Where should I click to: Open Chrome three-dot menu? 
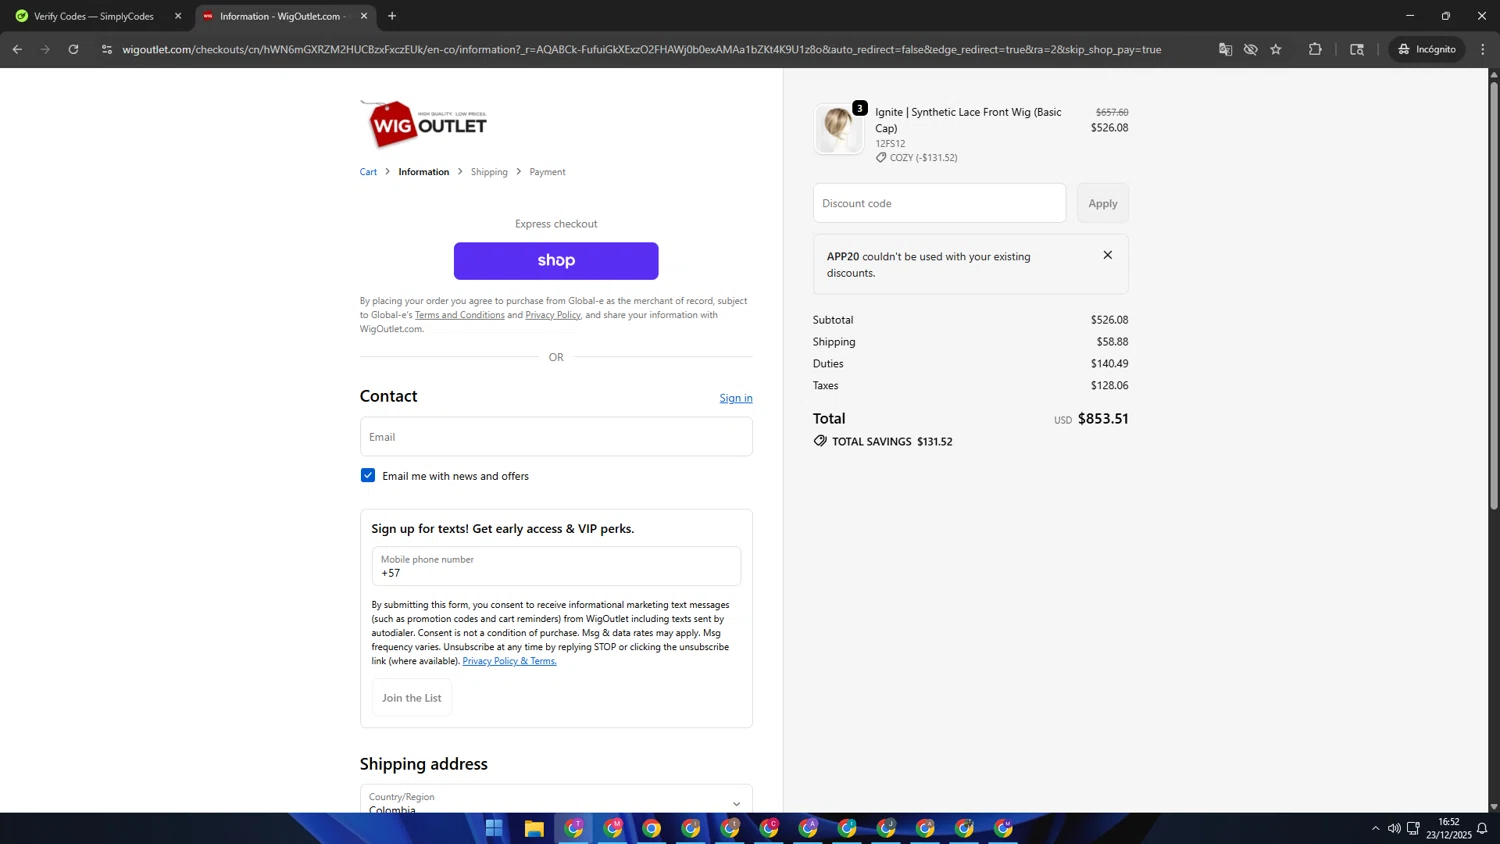pos(1483,49)
